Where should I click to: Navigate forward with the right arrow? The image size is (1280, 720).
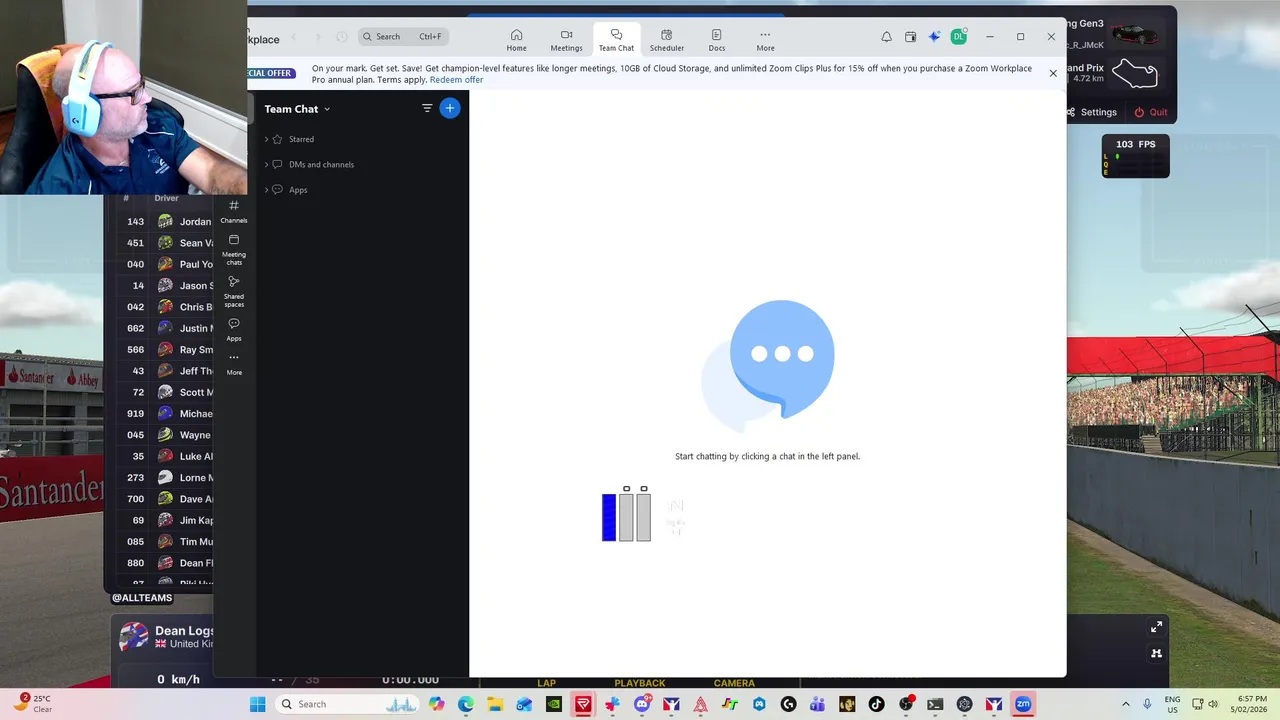(x=318, y=37)
